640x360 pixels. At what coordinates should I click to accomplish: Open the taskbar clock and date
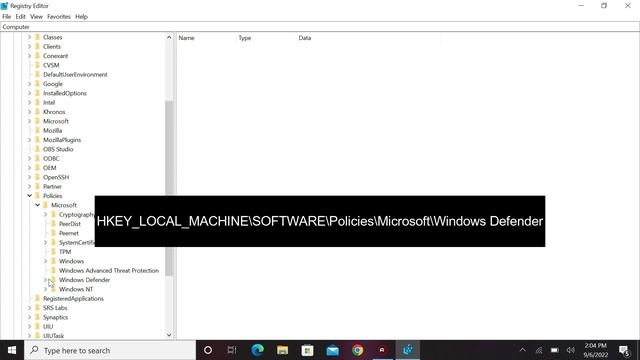click(x=596, y=350)
